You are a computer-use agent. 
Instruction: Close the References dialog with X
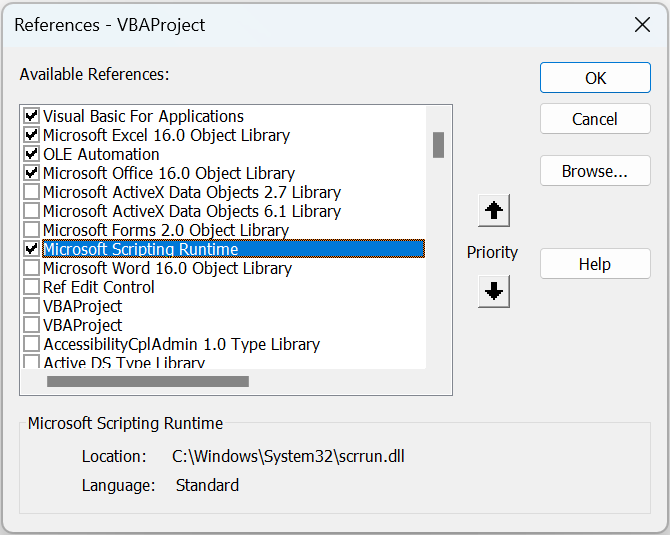[x=642, y=25]
